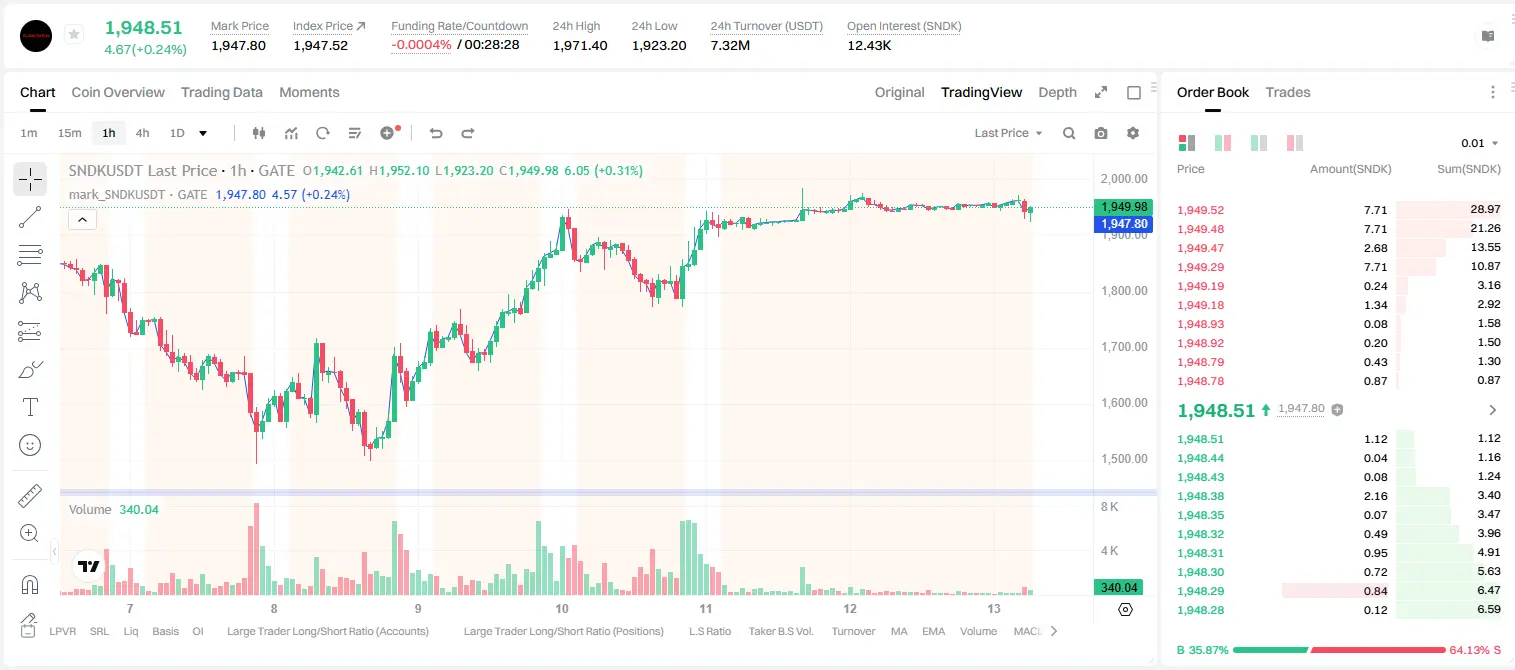Screen dimensions: 1515x670
Task: Toggle the chart layout square checkbox
Action: pyautogui.click(x=1134, y=92)
